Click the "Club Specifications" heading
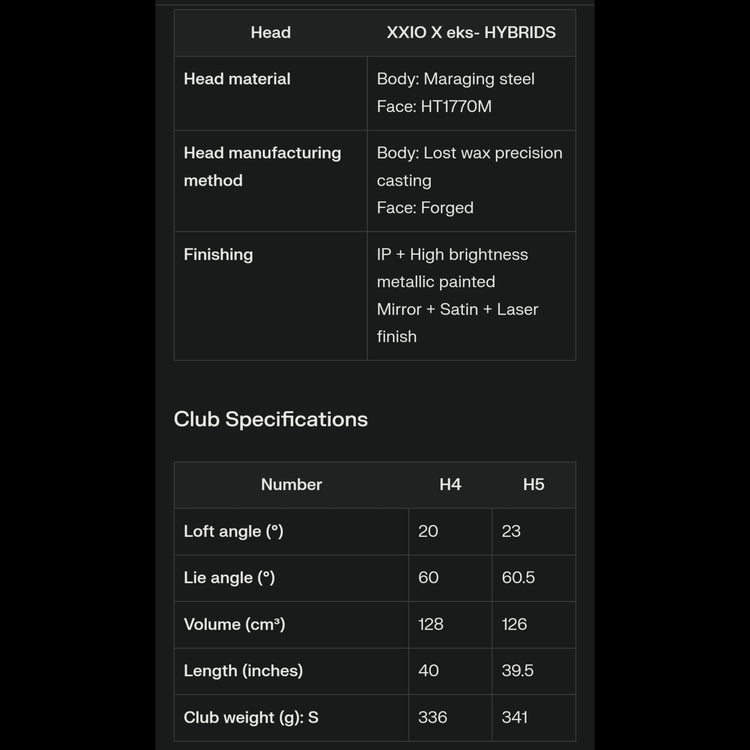 [271, 419]
